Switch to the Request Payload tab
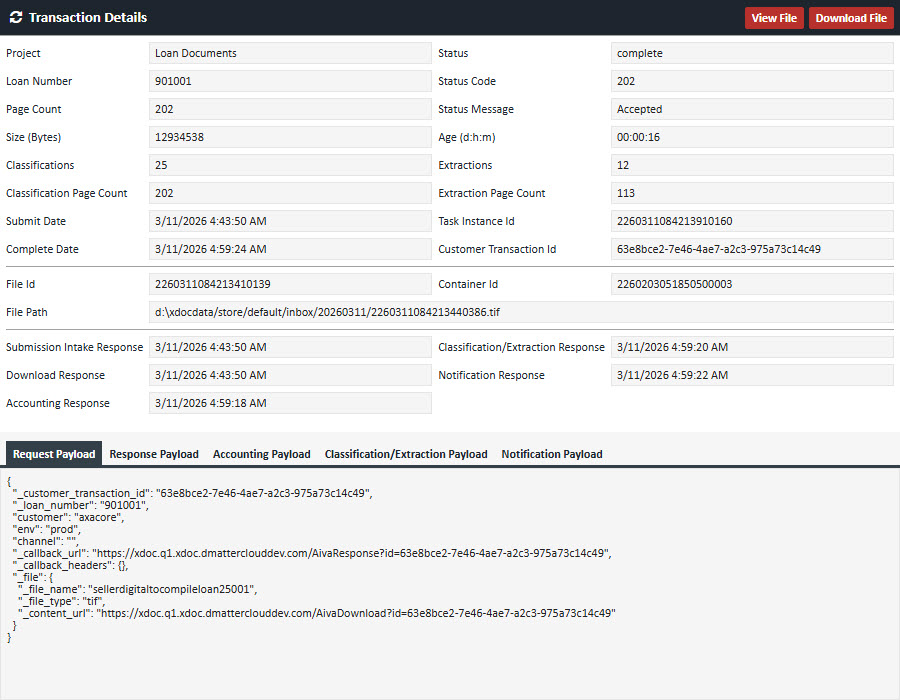 click(55, 454)
